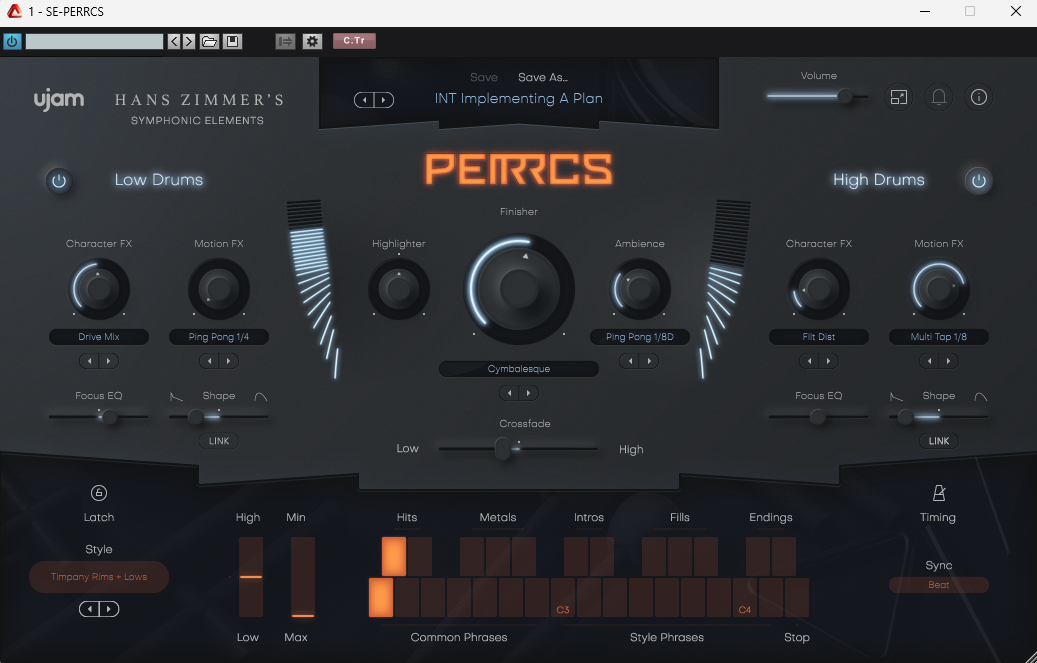The image size is (1037, 663).
Task: Open the Sync Beat selector
Action: [938, 585]
